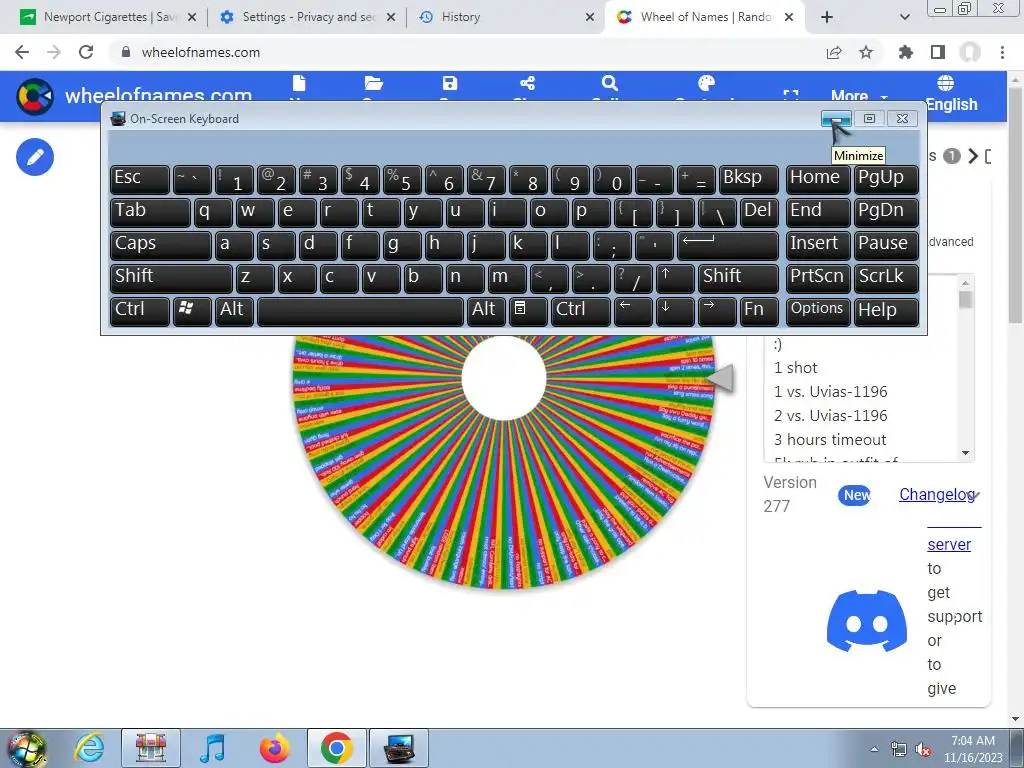Open a new Chrome tab
1024x768 pixels.
(827, 17)
